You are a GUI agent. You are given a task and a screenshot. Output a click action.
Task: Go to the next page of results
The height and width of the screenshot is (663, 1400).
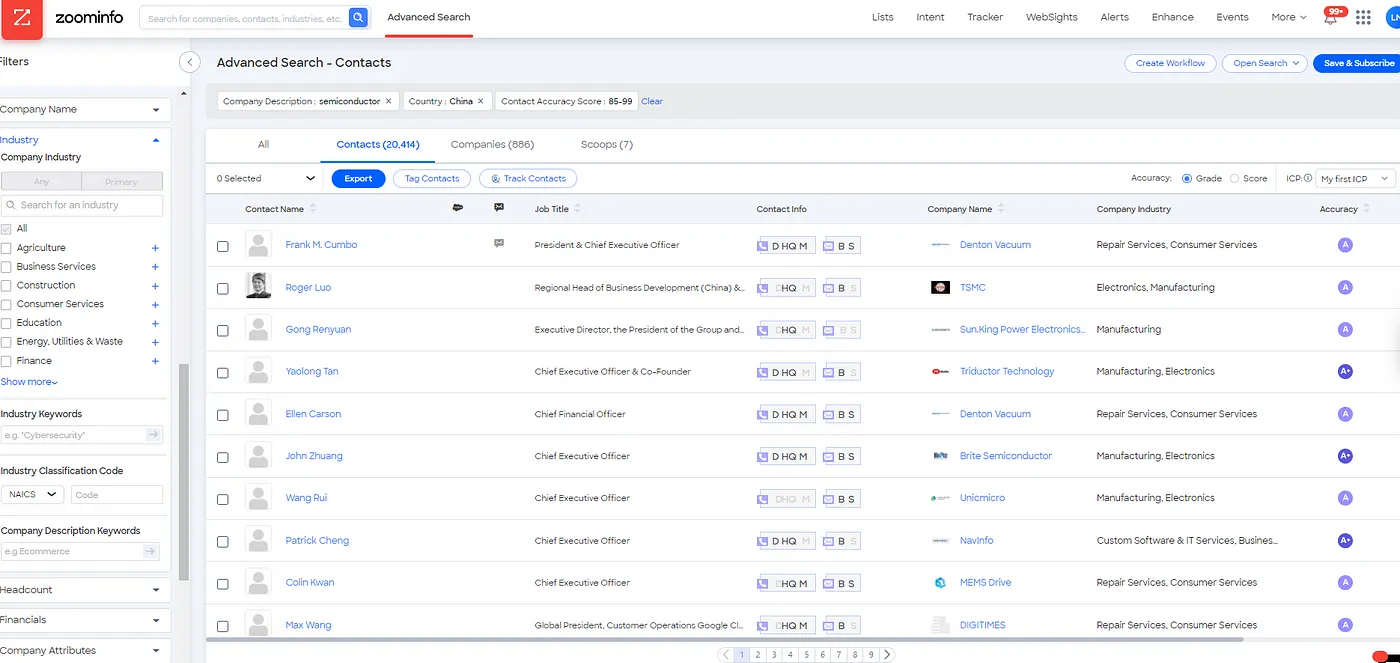[x=887, y=655]
